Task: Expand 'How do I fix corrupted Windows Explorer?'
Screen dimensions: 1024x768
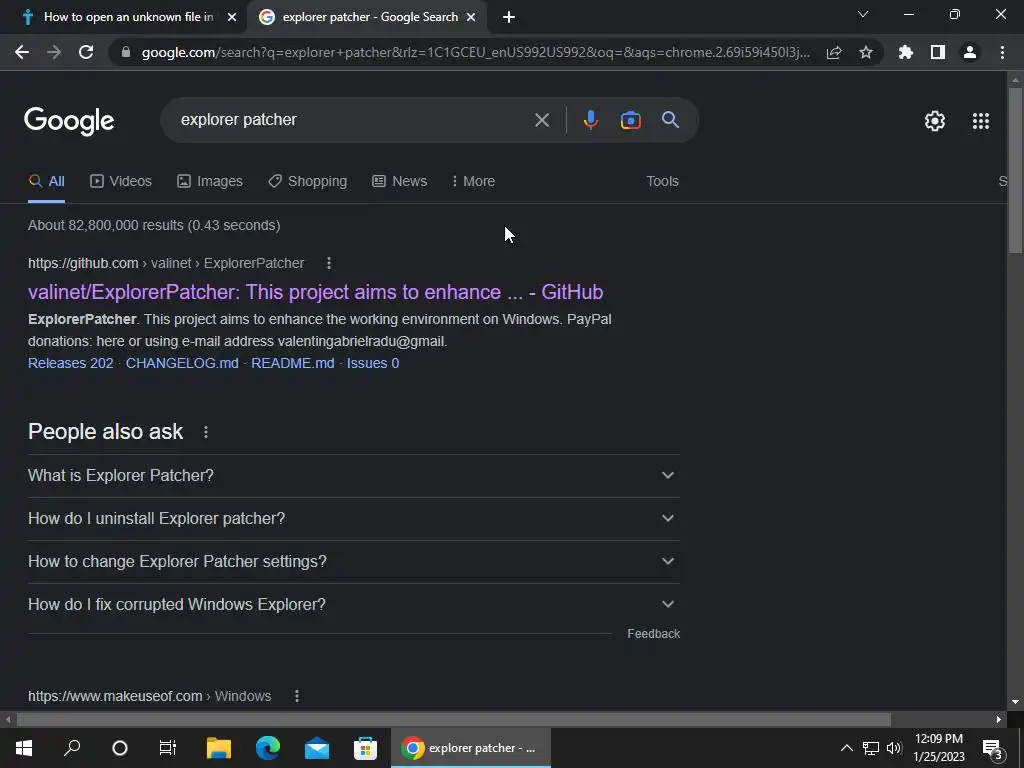Action: click(x=353, y=605)
